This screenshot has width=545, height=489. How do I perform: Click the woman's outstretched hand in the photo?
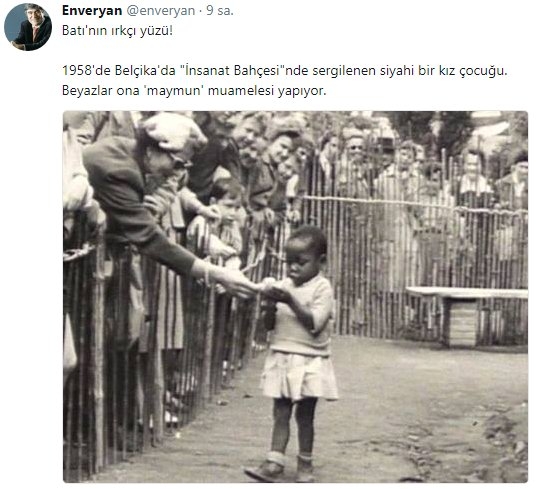236,283
